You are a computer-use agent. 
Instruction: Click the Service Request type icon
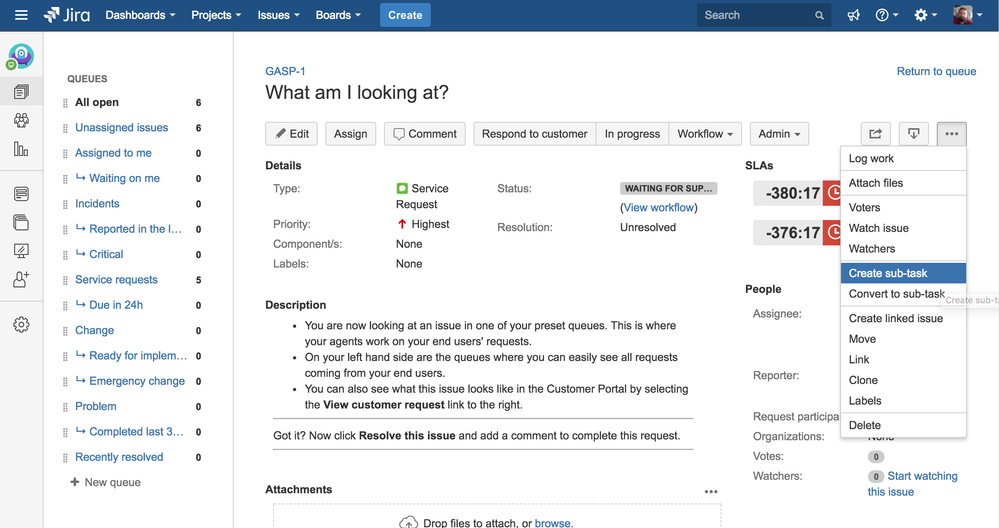tap(402, 189)
